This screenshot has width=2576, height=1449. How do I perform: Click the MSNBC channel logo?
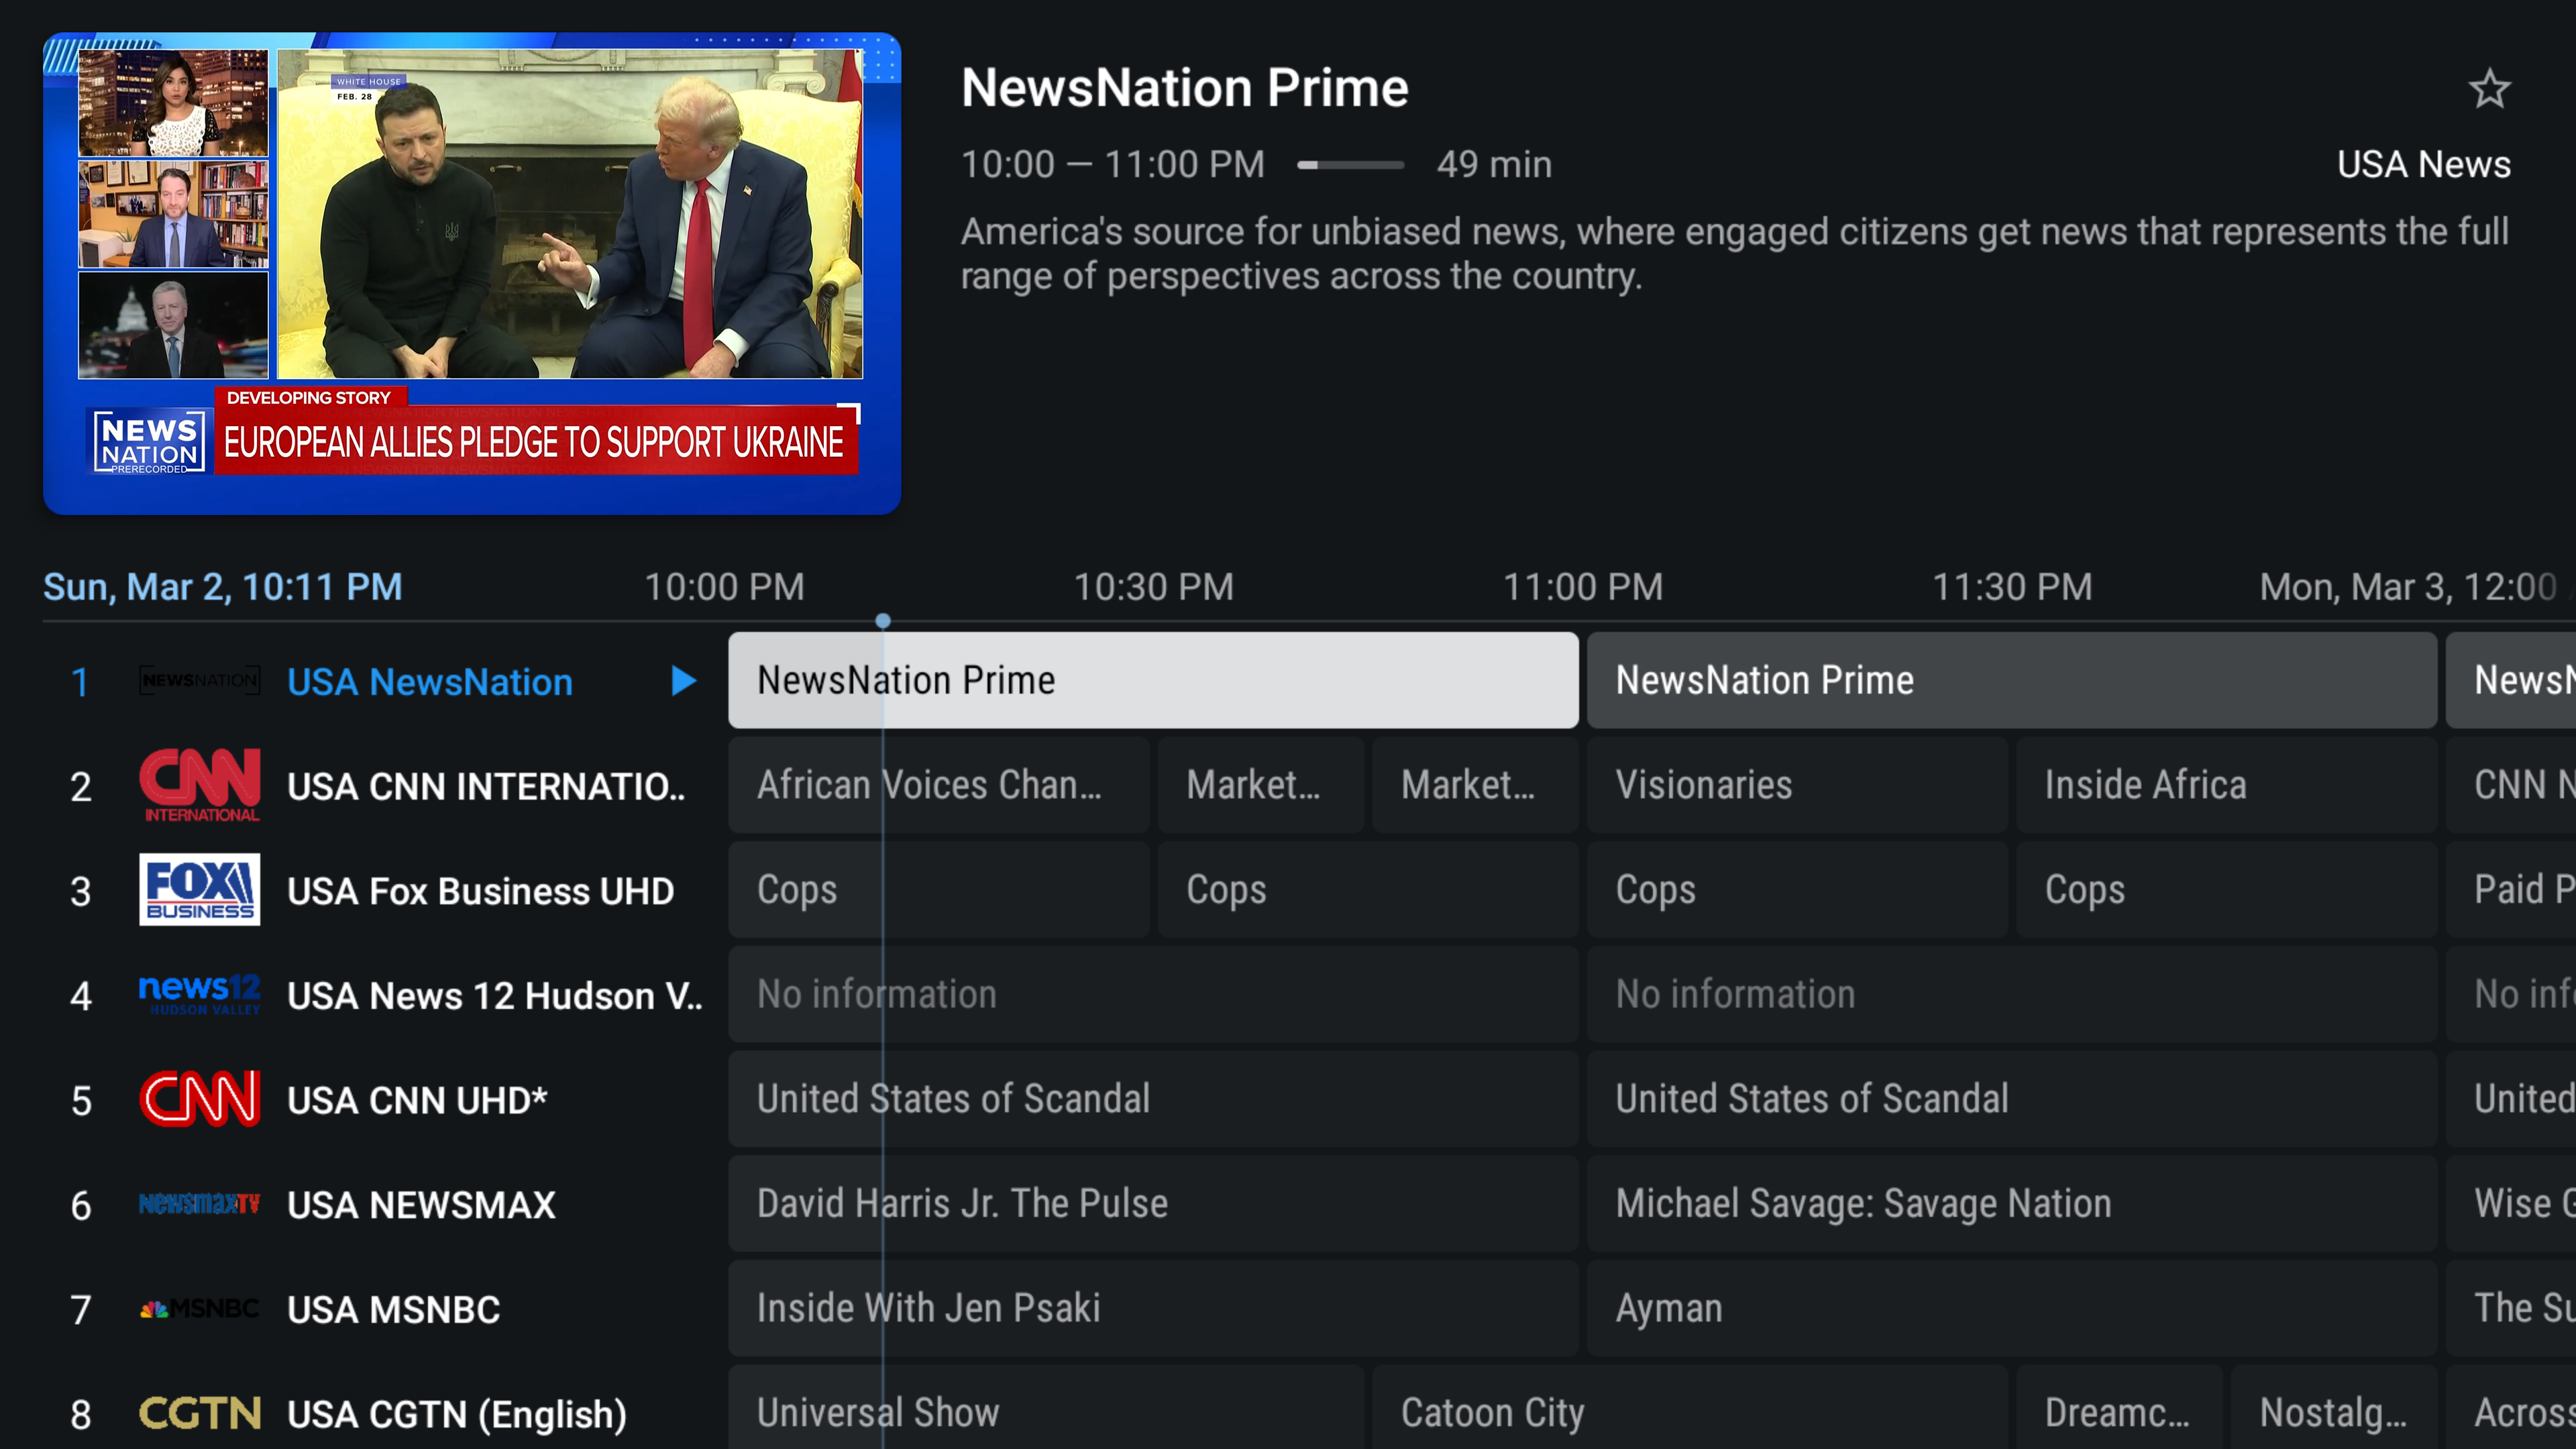[x=199, y=1309]
